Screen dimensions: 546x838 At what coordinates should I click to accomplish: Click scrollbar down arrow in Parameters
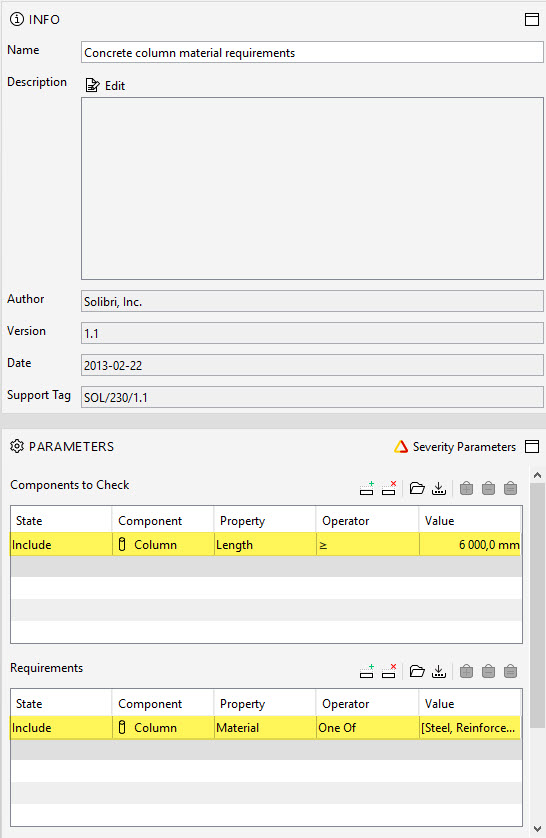pos(537,829)
